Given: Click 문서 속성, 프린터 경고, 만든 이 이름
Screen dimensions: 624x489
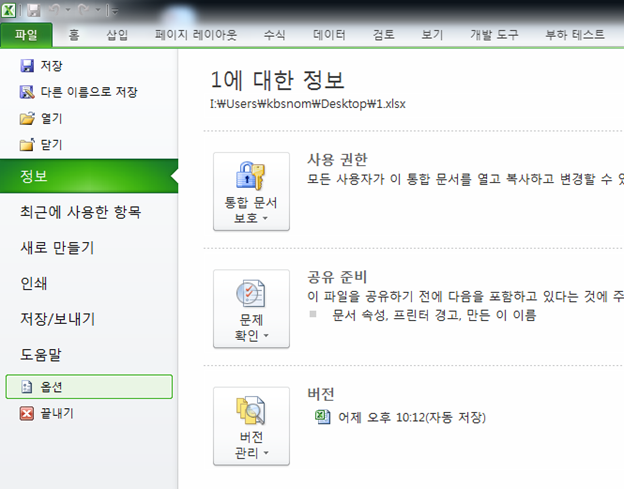Looking at the screenshot, I should pyautogui.click(x=434, y=315).
